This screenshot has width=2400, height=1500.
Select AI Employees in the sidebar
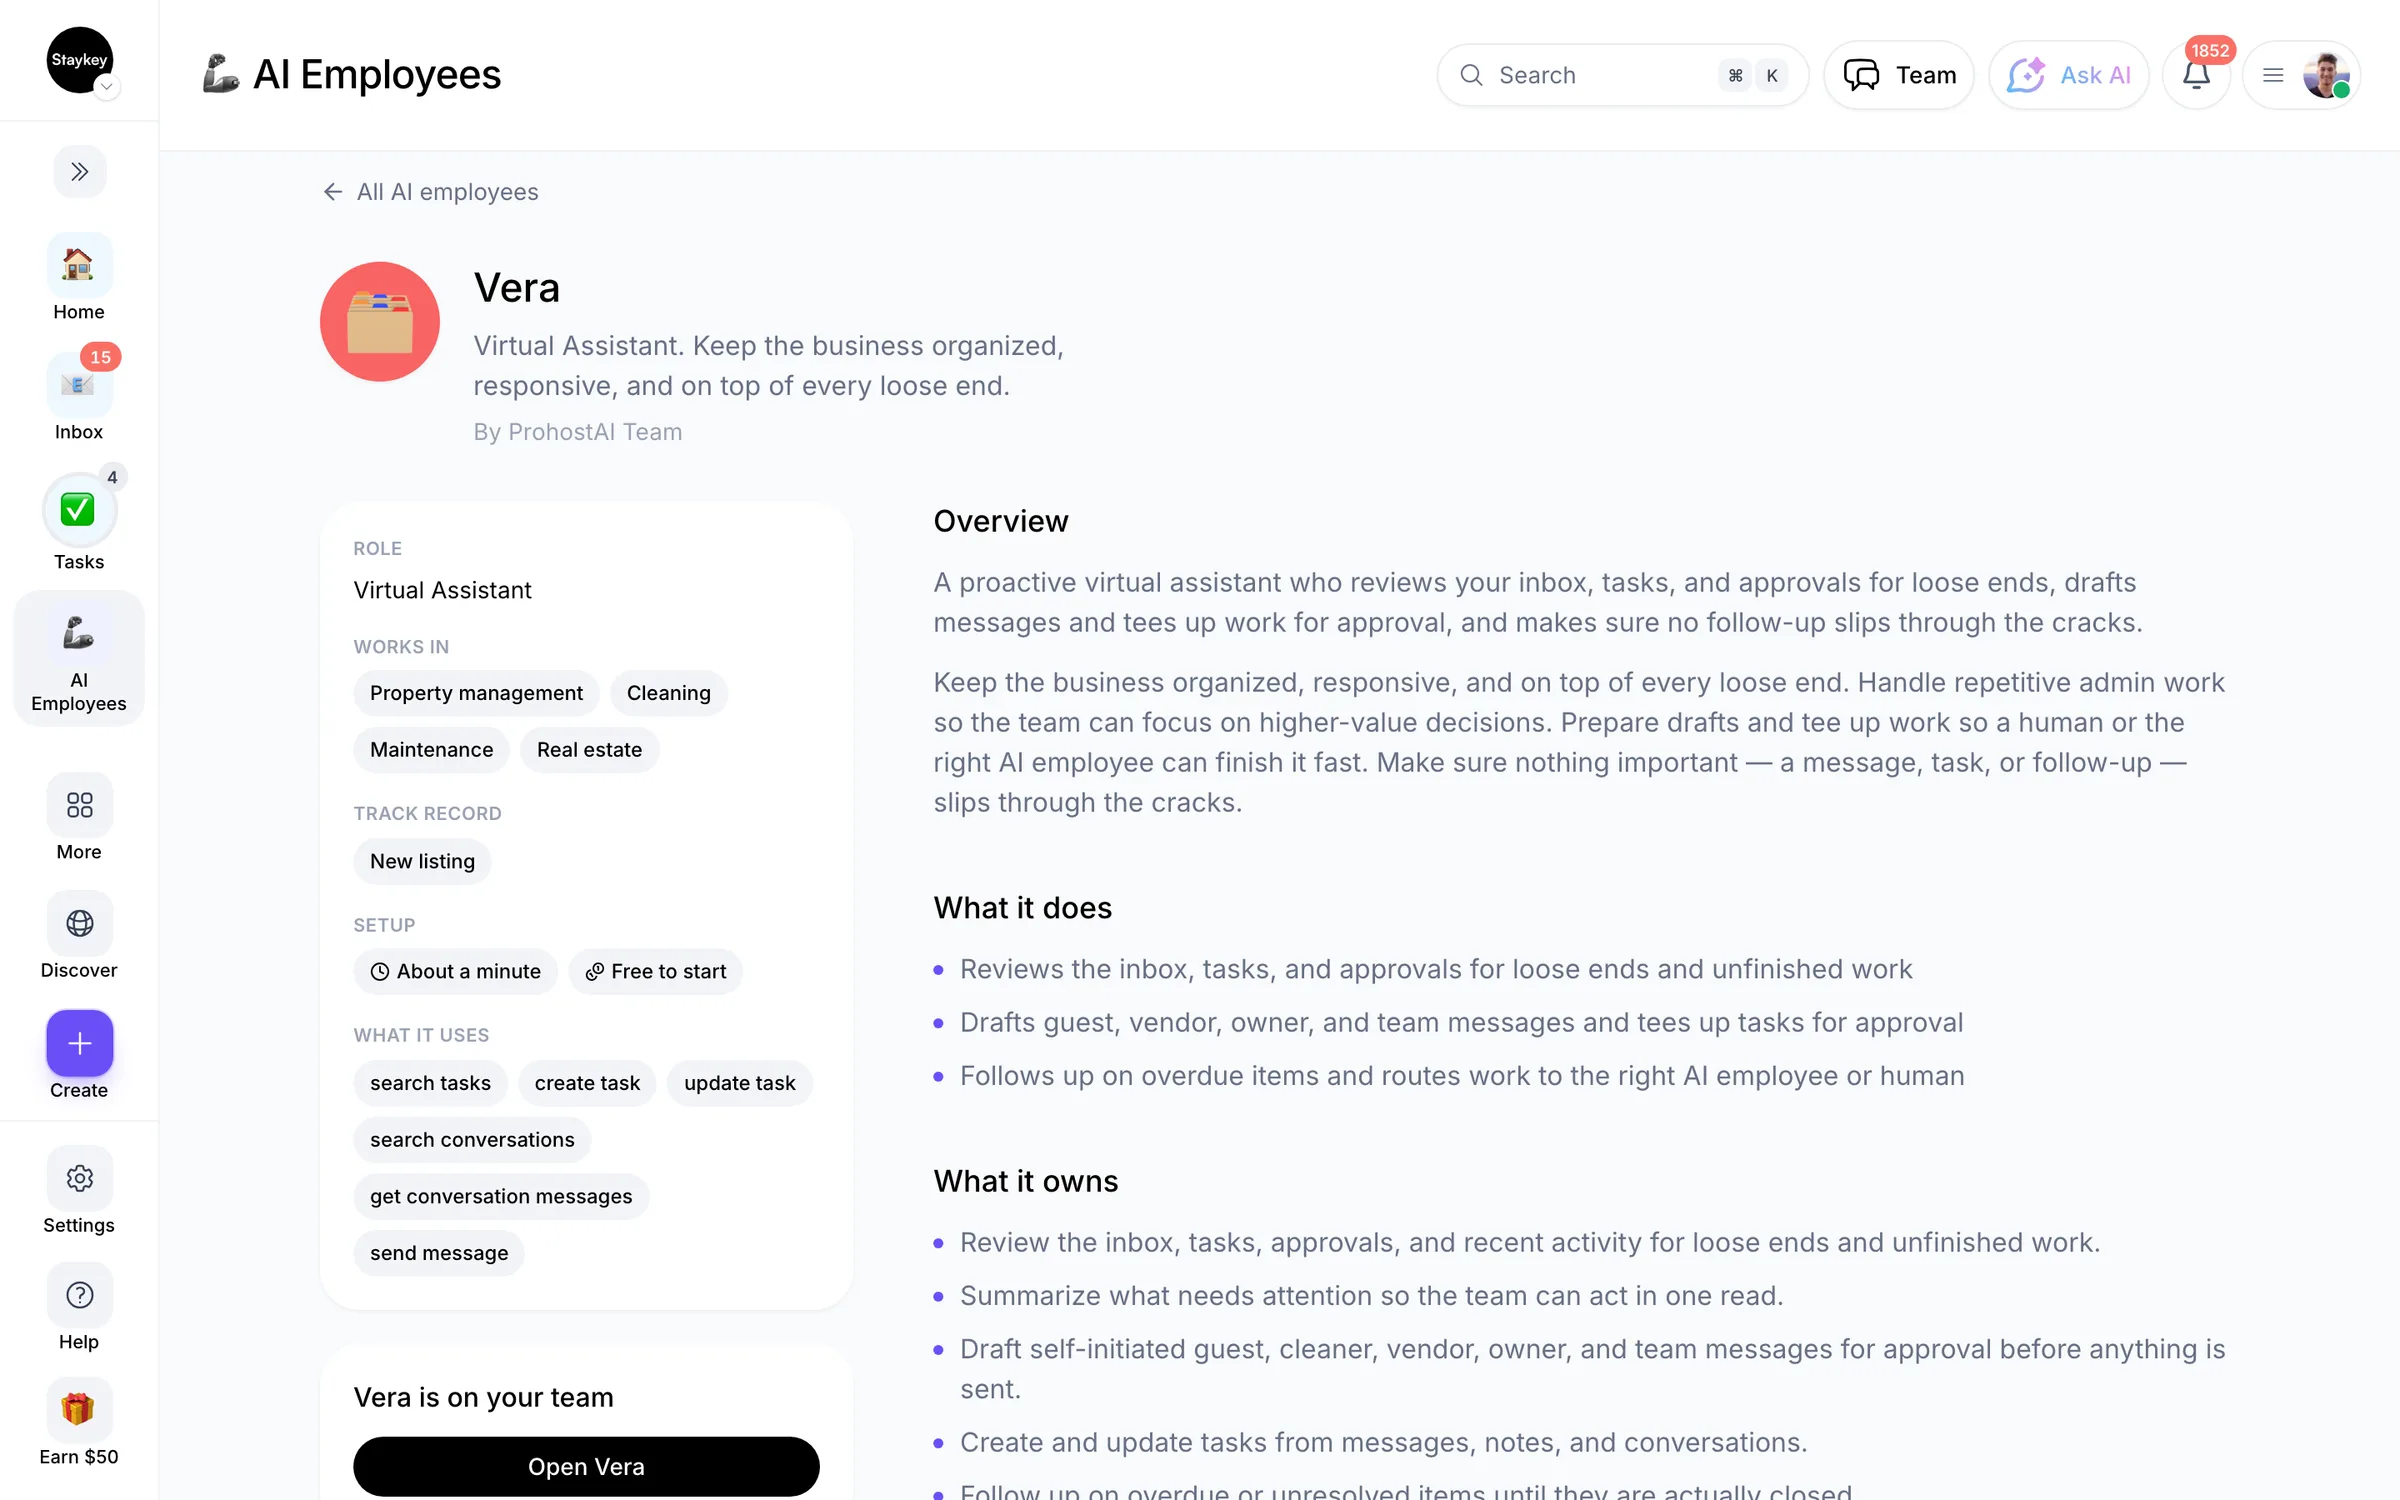click(x=79, y=660)
